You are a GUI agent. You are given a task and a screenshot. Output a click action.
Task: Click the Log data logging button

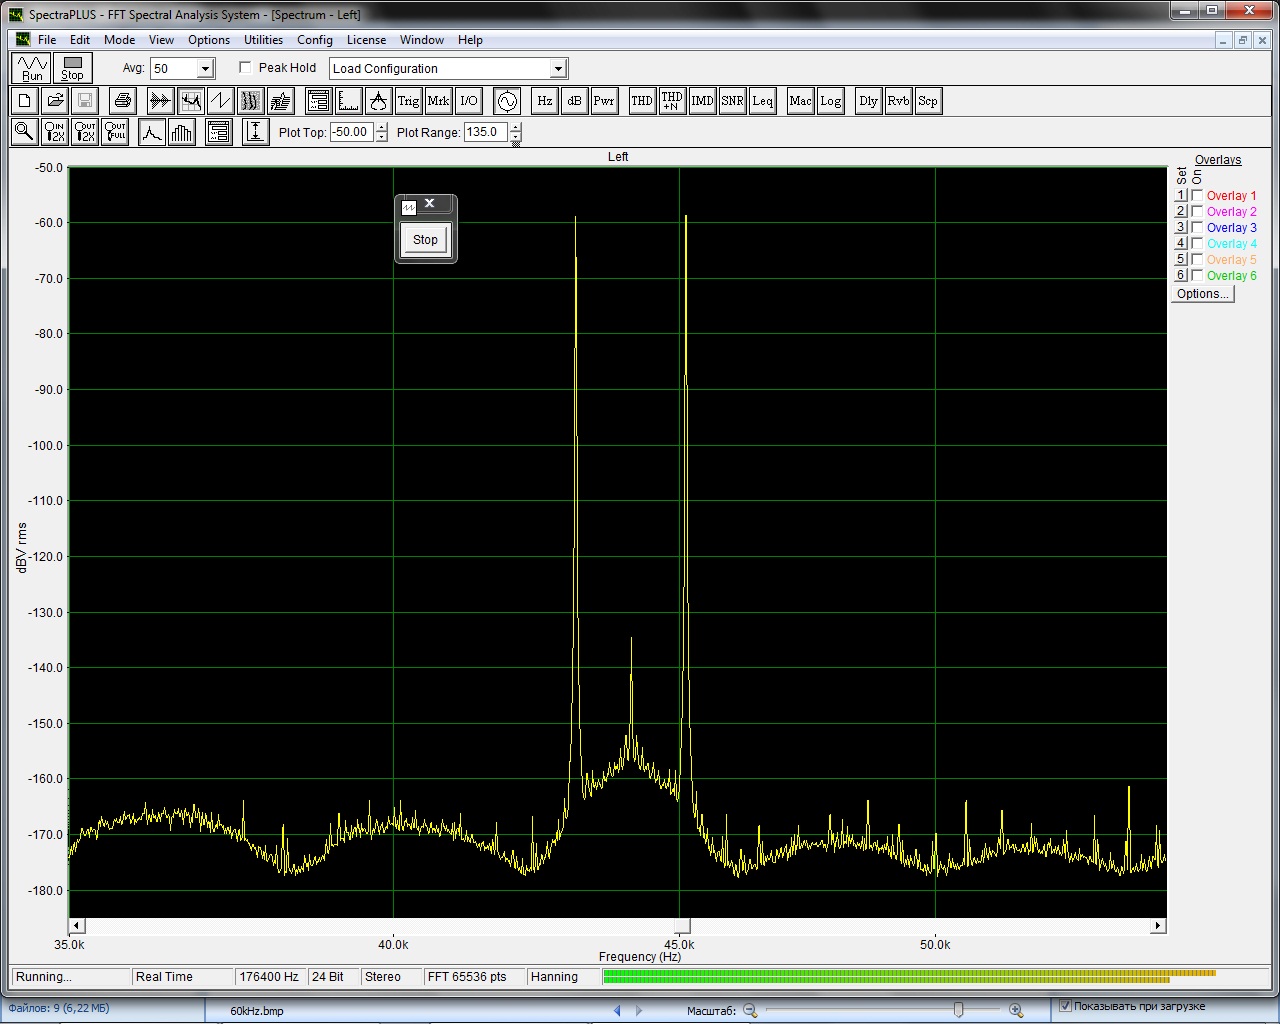830,101
